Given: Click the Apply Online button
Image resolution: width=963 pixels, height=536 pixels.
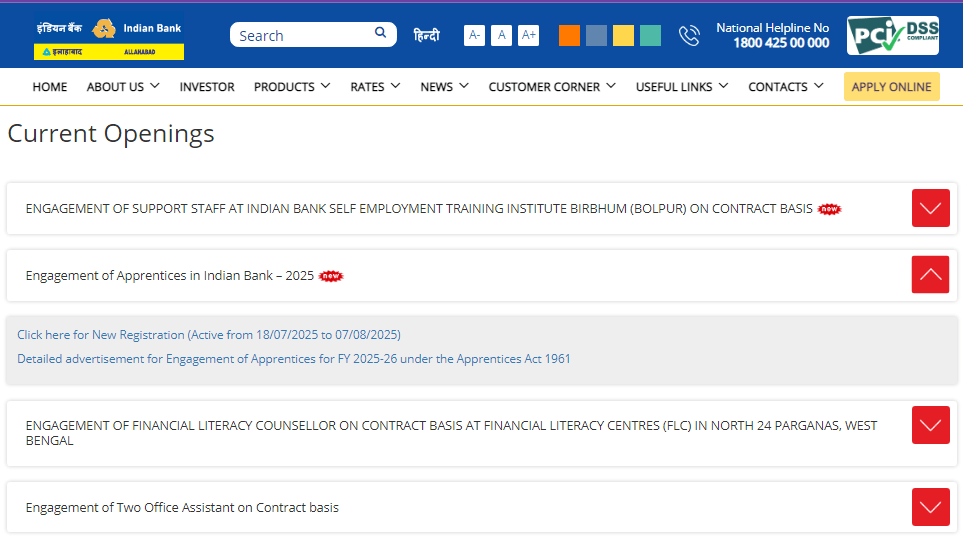Looking at the screenshot, I should [x=891, y=87].
